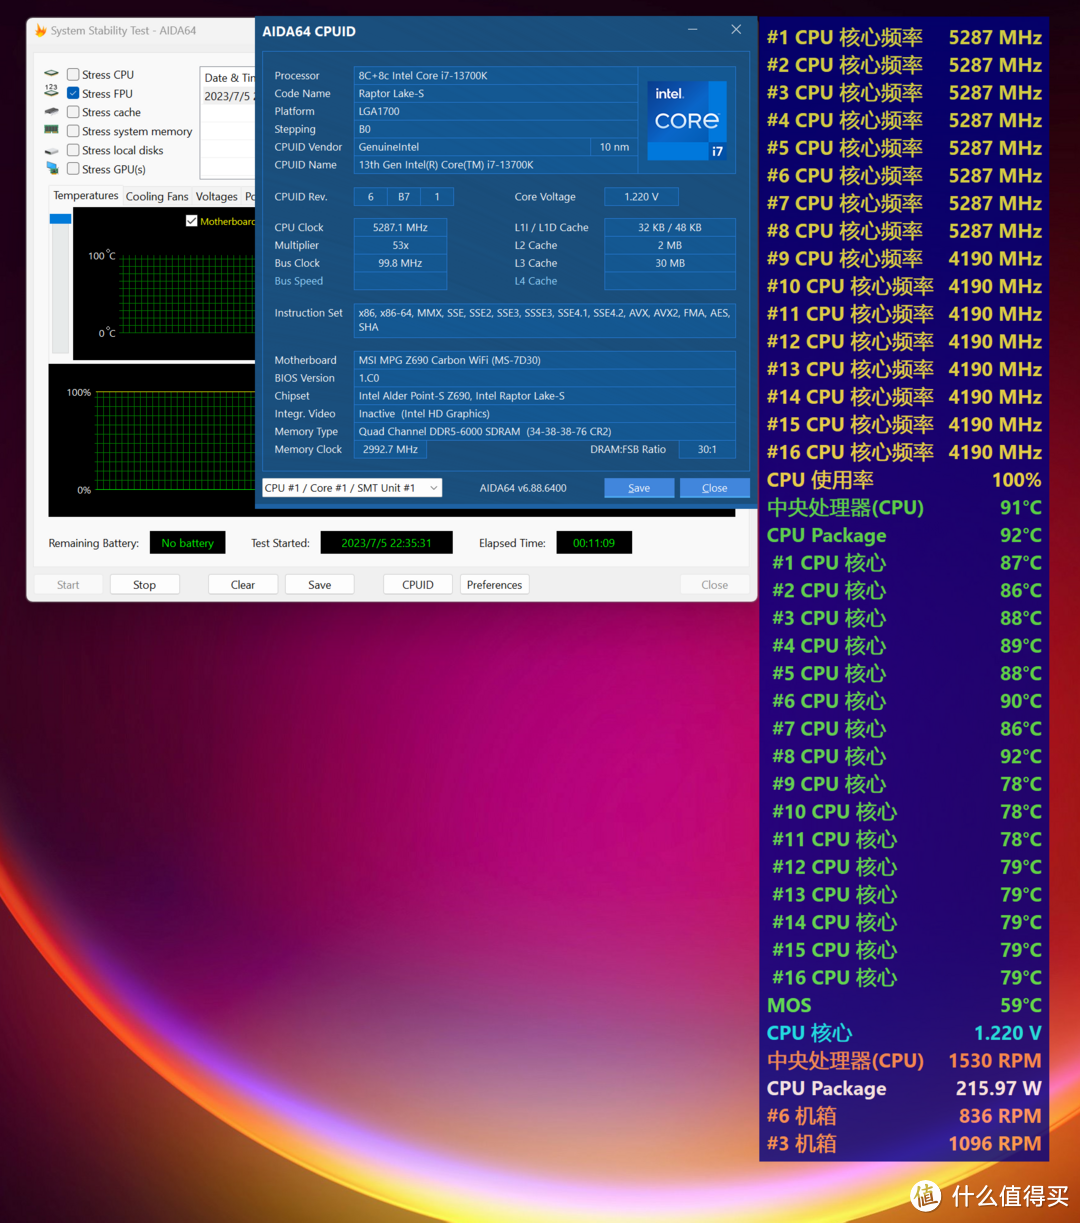Image resolution: width=1080 pixels, height=1223 pixels.
Task: Minimize the AIDA64 CPUID window
Action: [x=693, y=31]
